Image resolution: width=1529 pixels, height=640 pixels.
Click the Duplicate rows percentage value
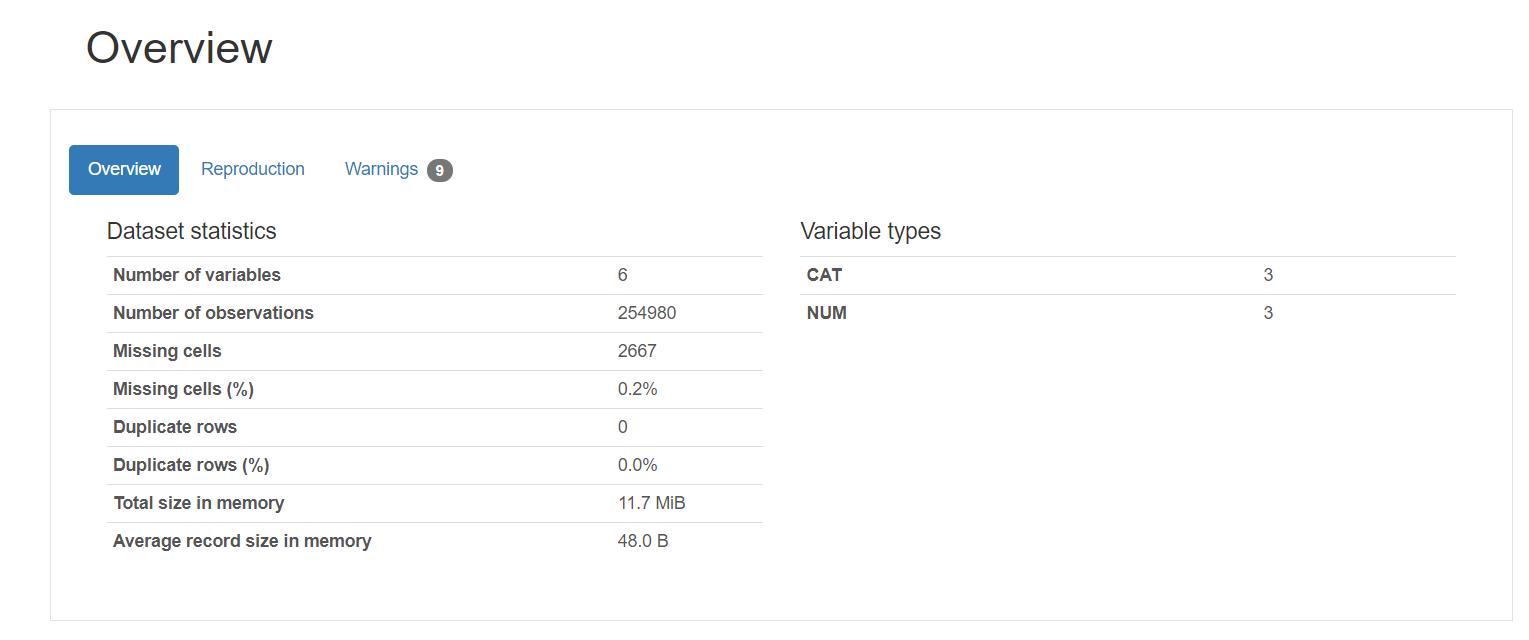(x=637, y=464)
